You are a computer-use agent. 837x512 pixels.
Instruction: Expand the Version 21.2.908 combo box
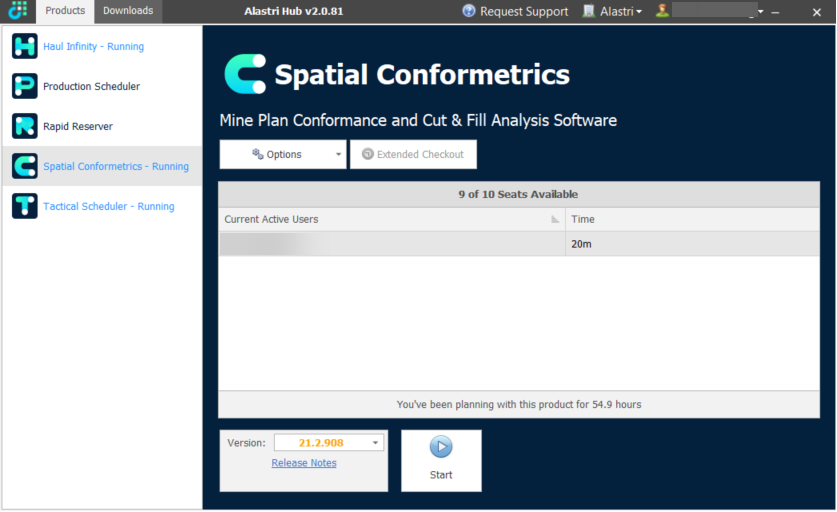(329, 443)
